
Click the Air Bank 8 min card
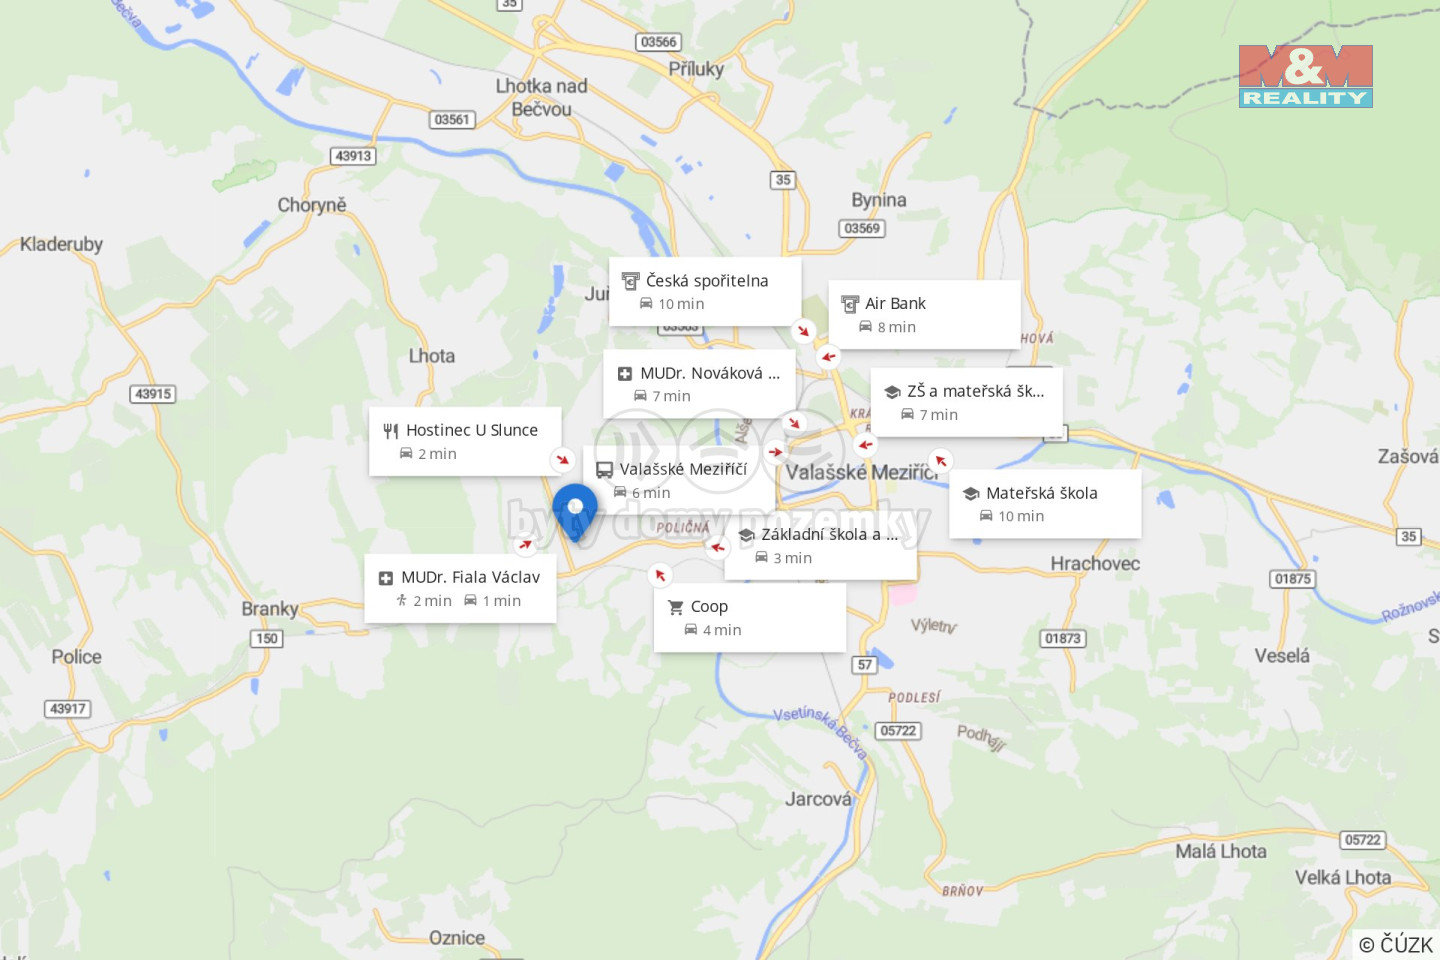tap(924, 315)
